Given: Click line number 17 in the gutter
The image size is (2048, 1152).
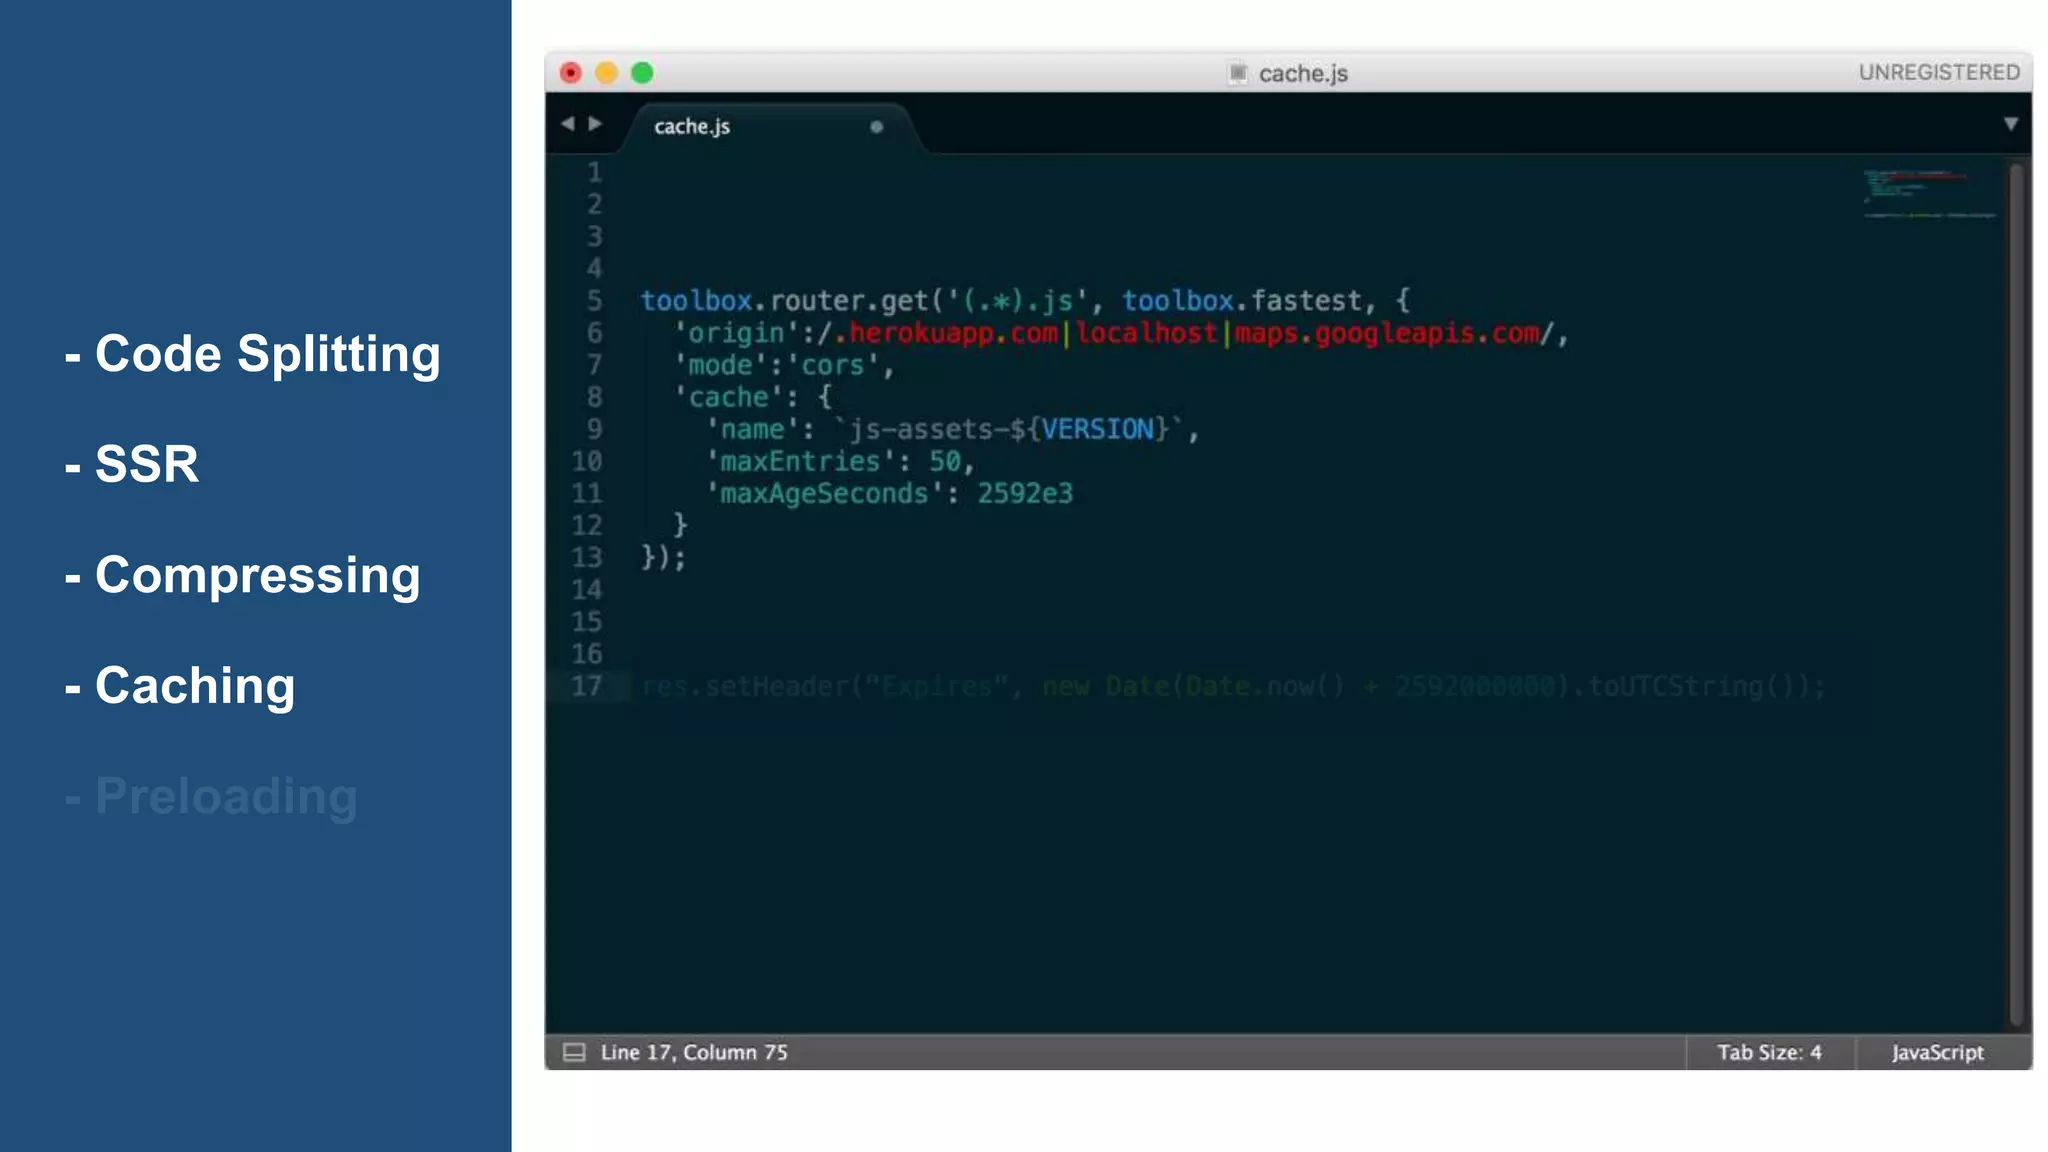Looking at the screenshot, I should coord(587,686).
